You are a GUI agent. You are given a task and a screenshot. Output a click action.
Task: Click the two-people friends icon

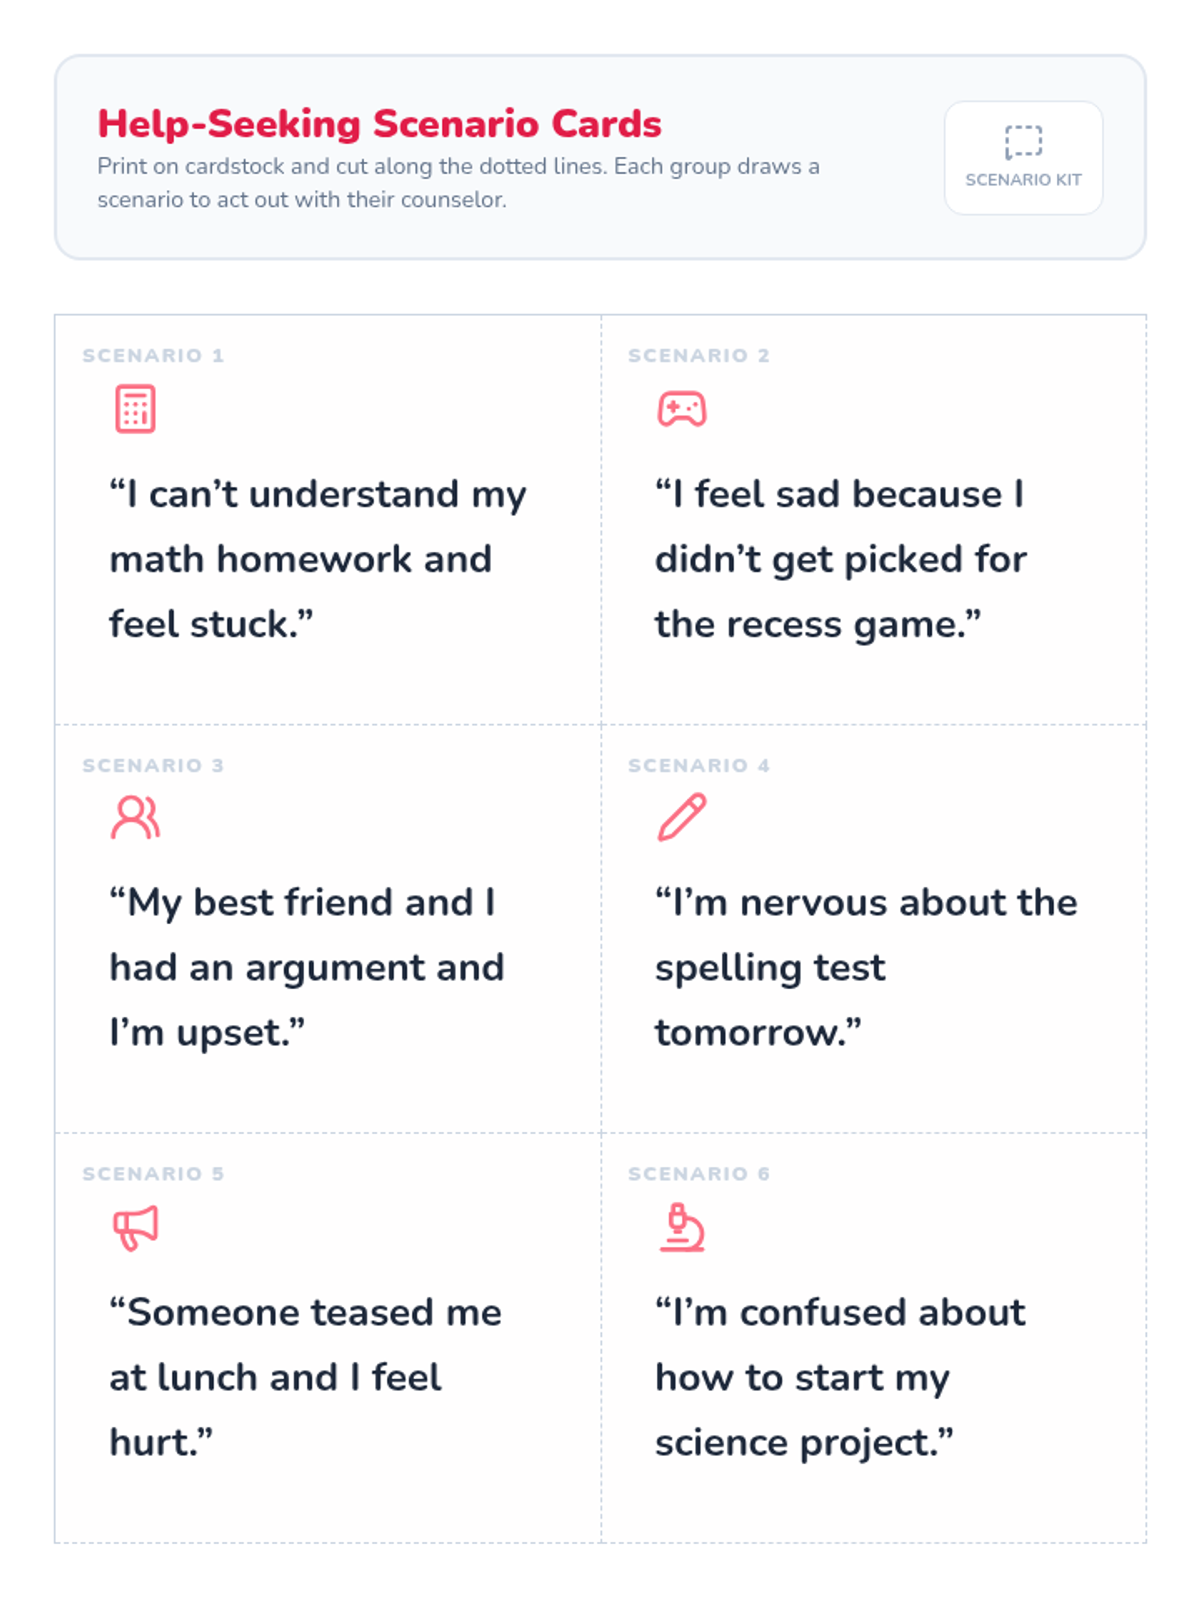click(x=135, y=818)
